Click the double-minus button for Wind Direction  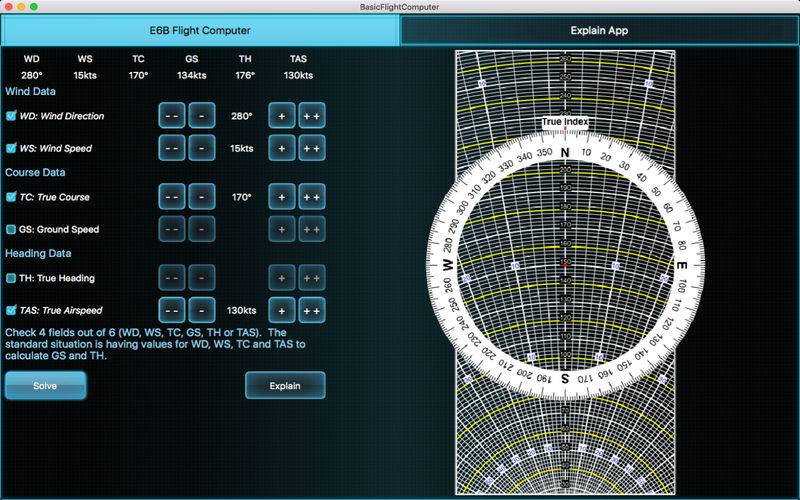172,116
